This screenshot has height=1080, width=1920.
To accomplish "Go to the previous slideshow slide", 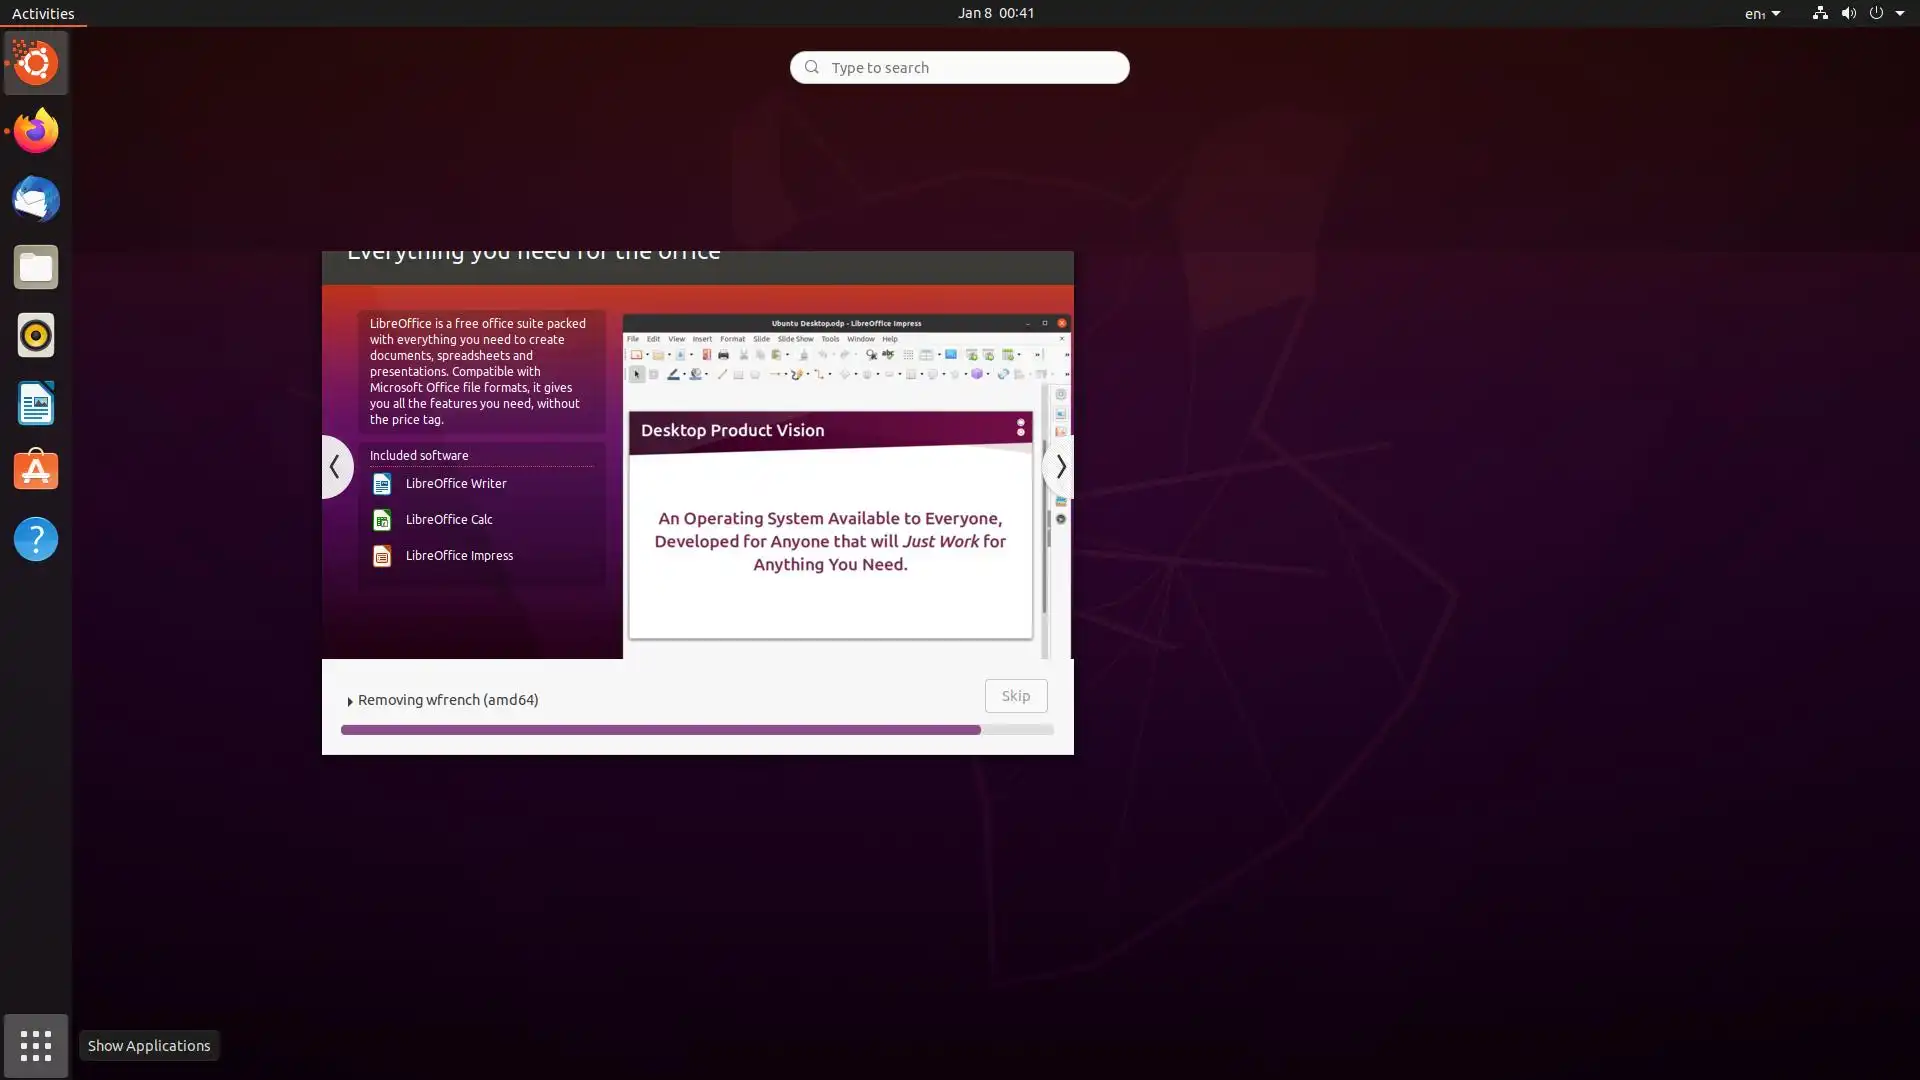I will click(x=335, y=467).
